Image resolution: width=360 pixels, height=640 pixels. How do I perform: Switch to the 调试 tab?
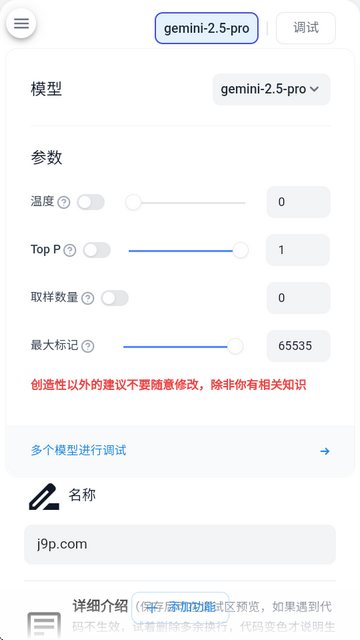(x=306, y=28)
